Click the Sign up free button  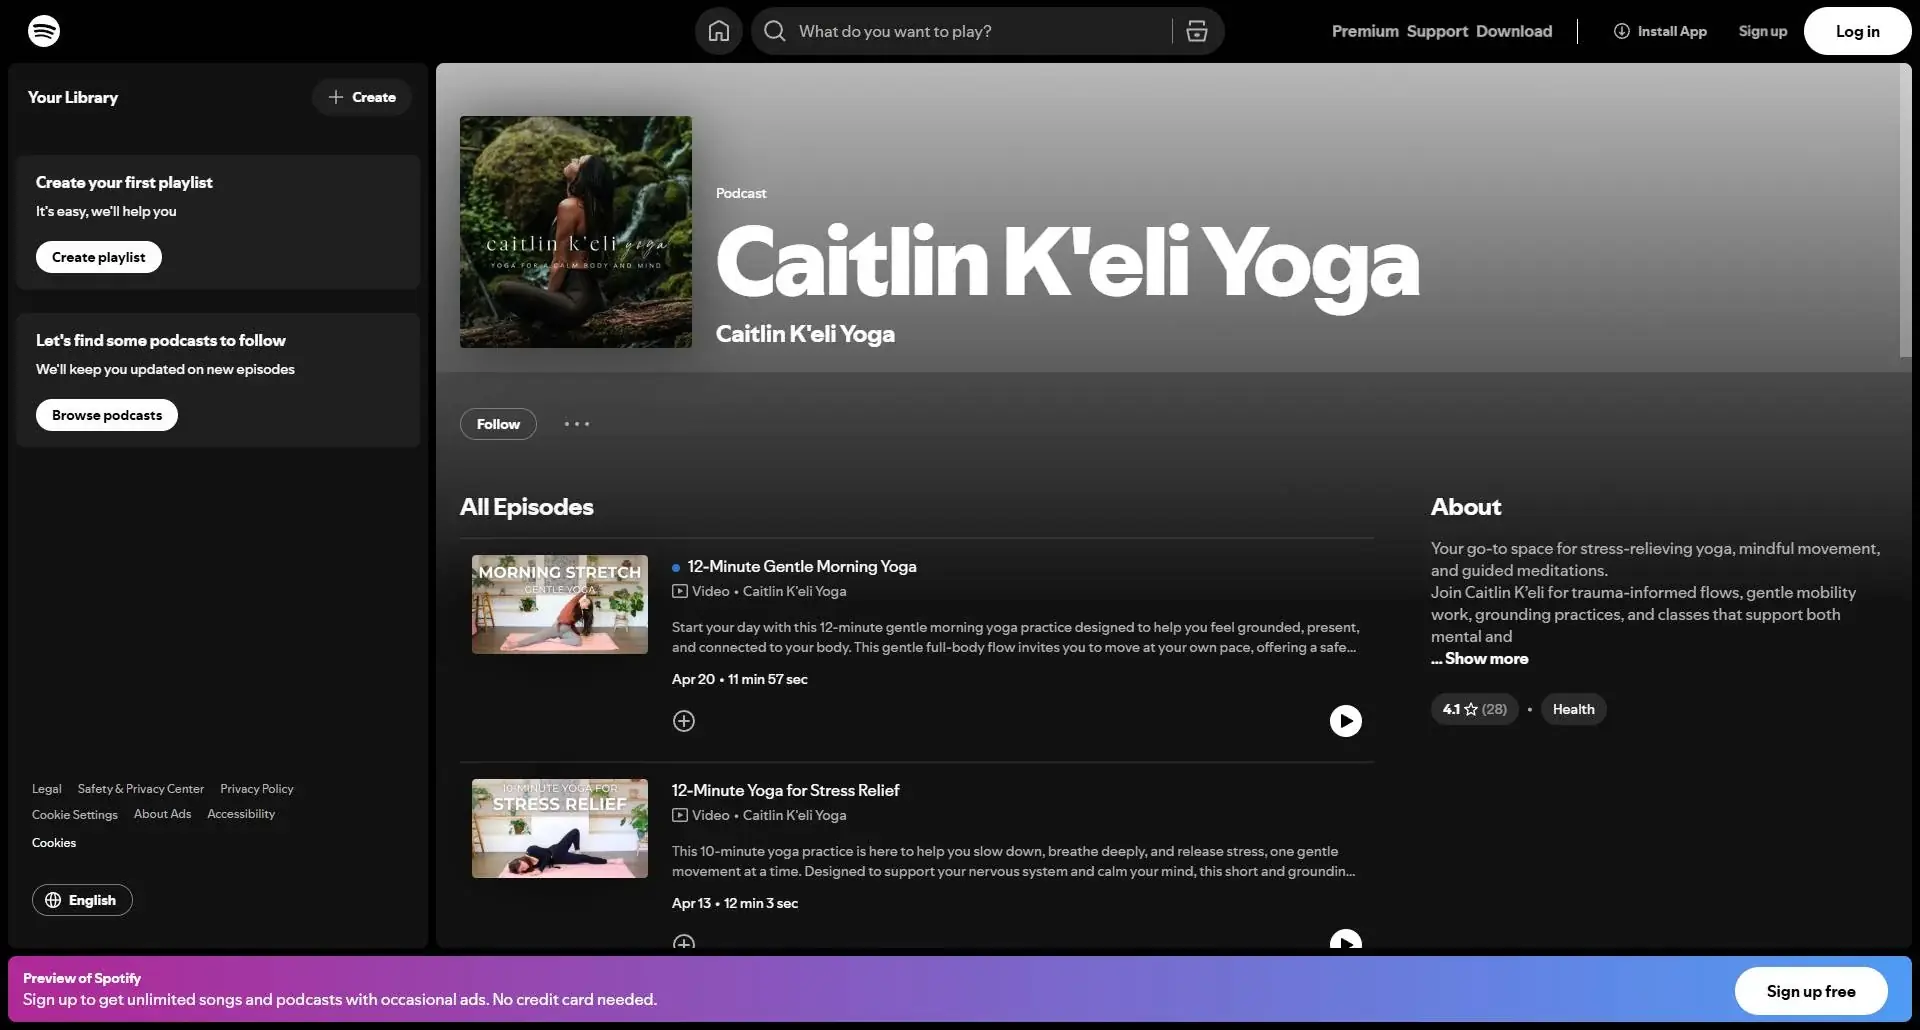click(1811, 991)
